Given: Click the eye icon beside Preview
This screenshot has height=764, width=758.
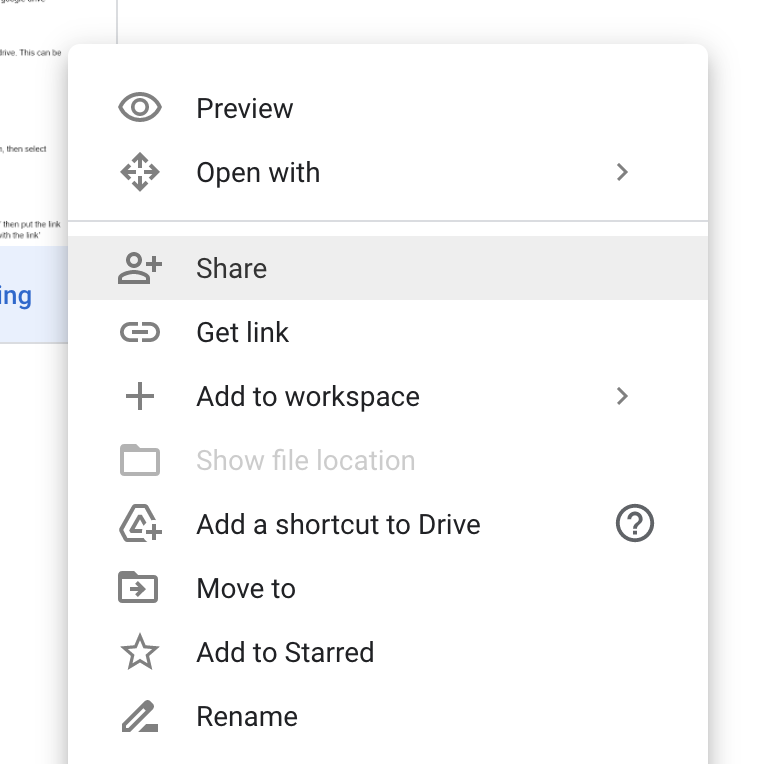Looking at the screenshot, I should [x=140, y=107].
